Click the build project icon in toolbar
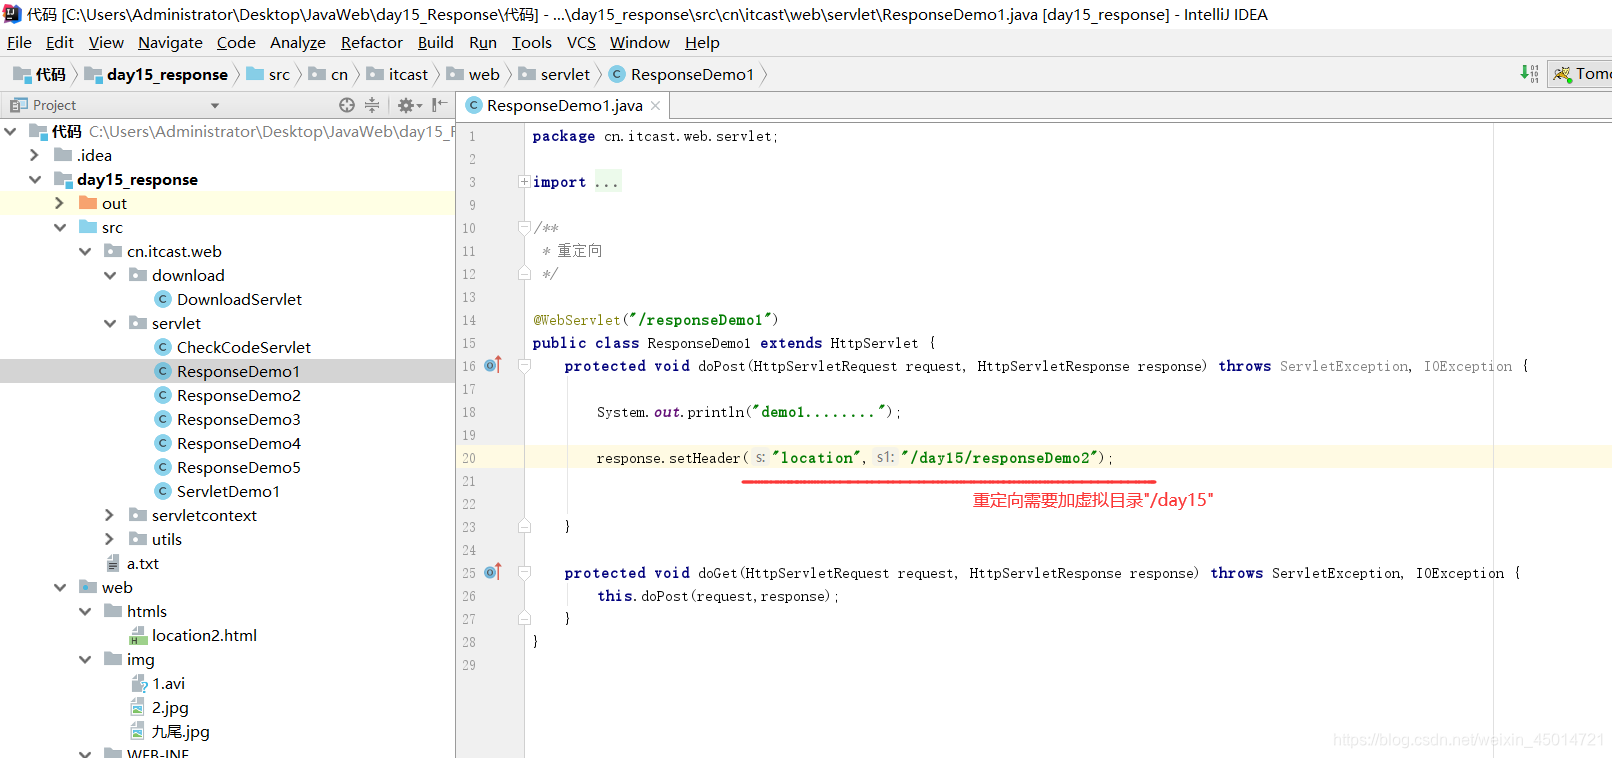This screenshot has width=1612, height=758. [1530, 73]
